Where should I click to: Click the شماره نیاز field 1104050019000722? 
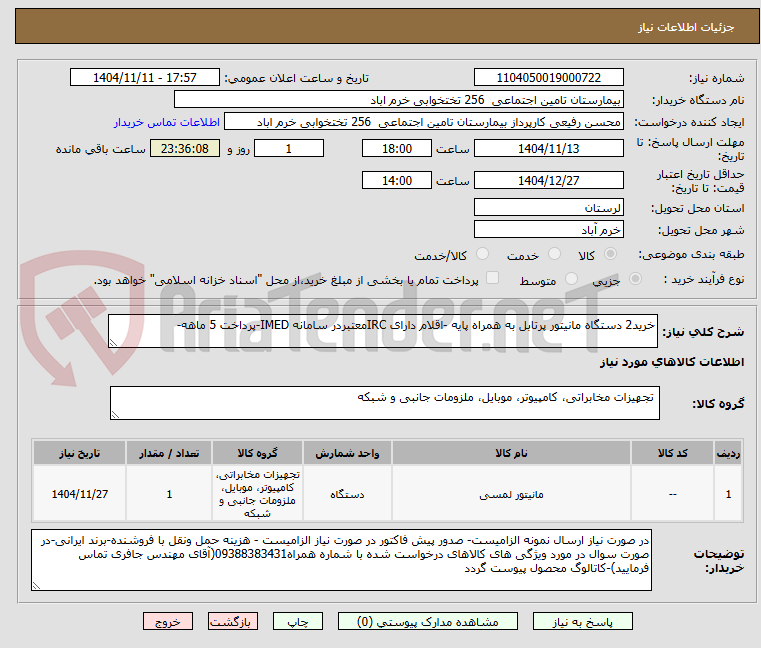click(548, 77)
